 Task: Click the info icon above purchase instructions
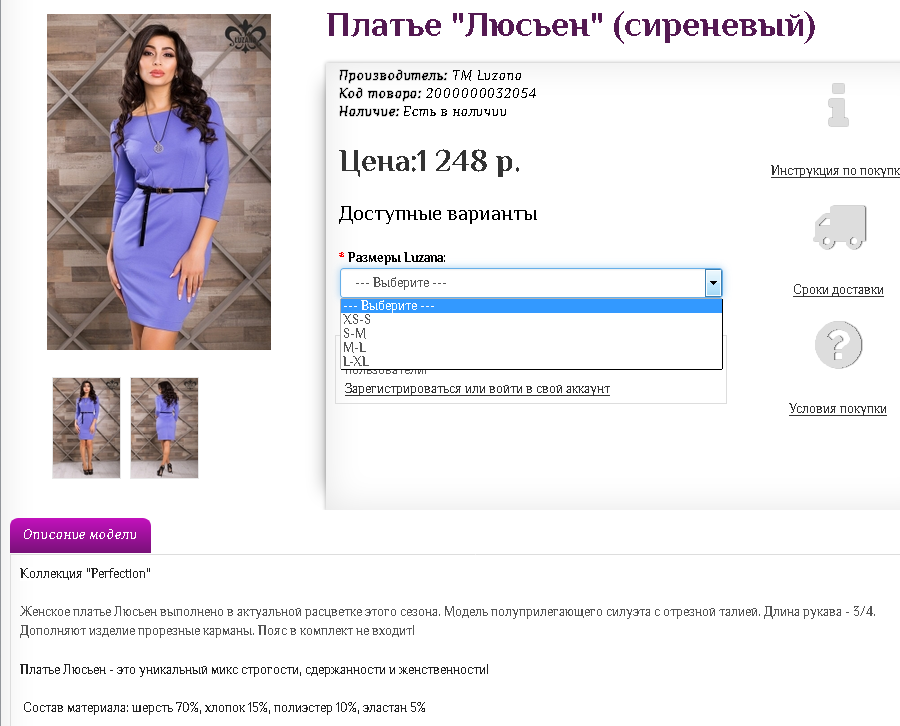tap(839, 105)
